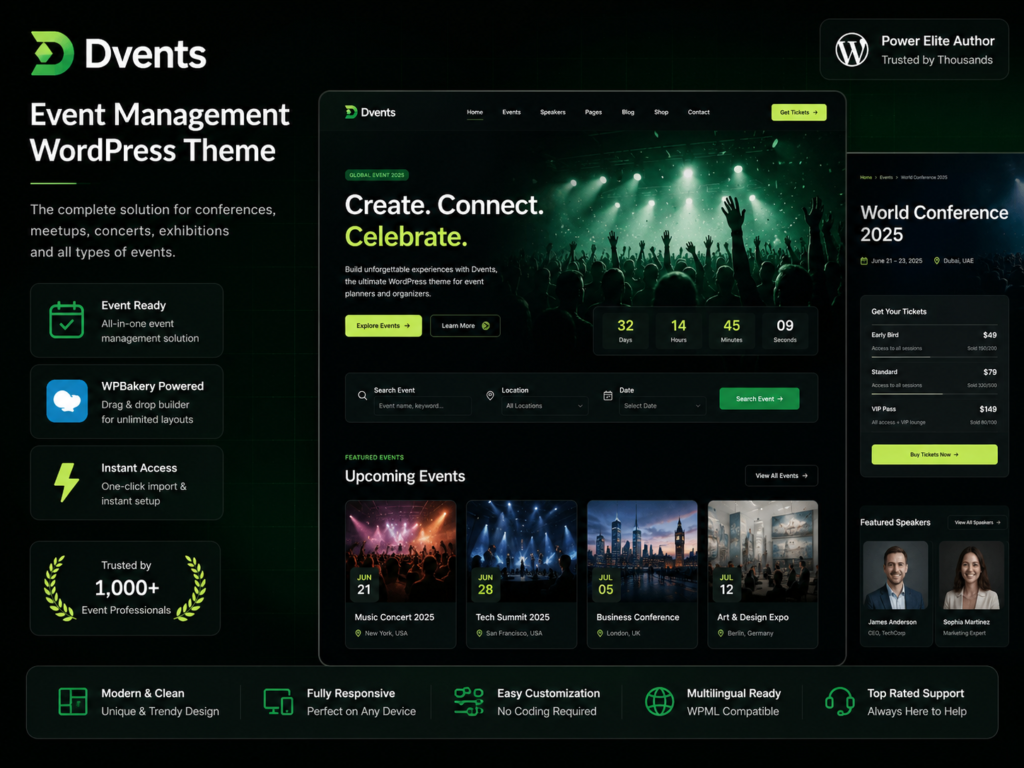
Task: Click the Top Rated Support headset icon
Action: point(840,702)
